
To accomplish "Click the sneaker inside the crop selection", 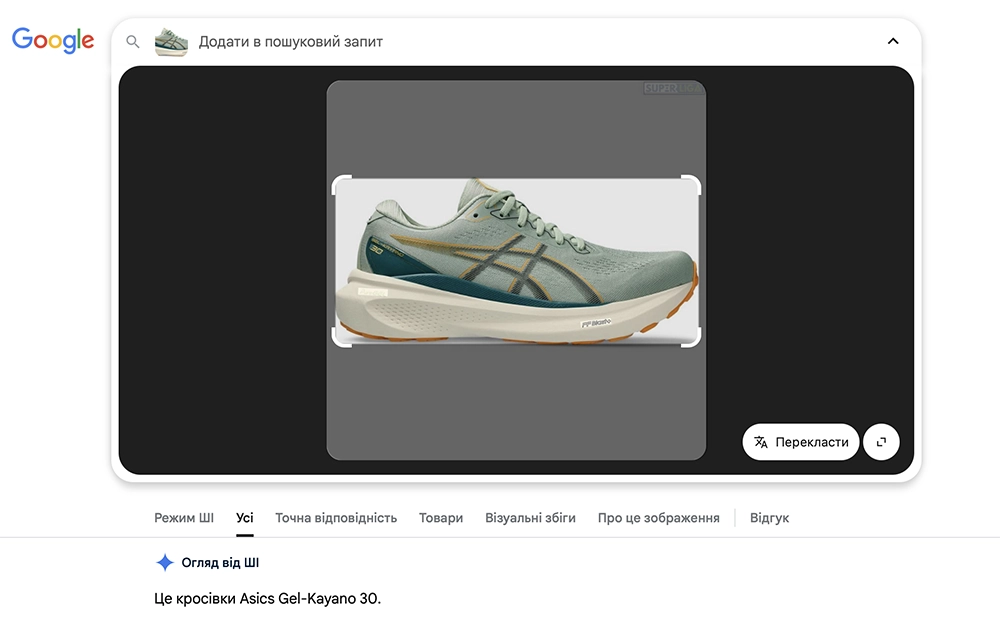I will (x=516, y=262).
